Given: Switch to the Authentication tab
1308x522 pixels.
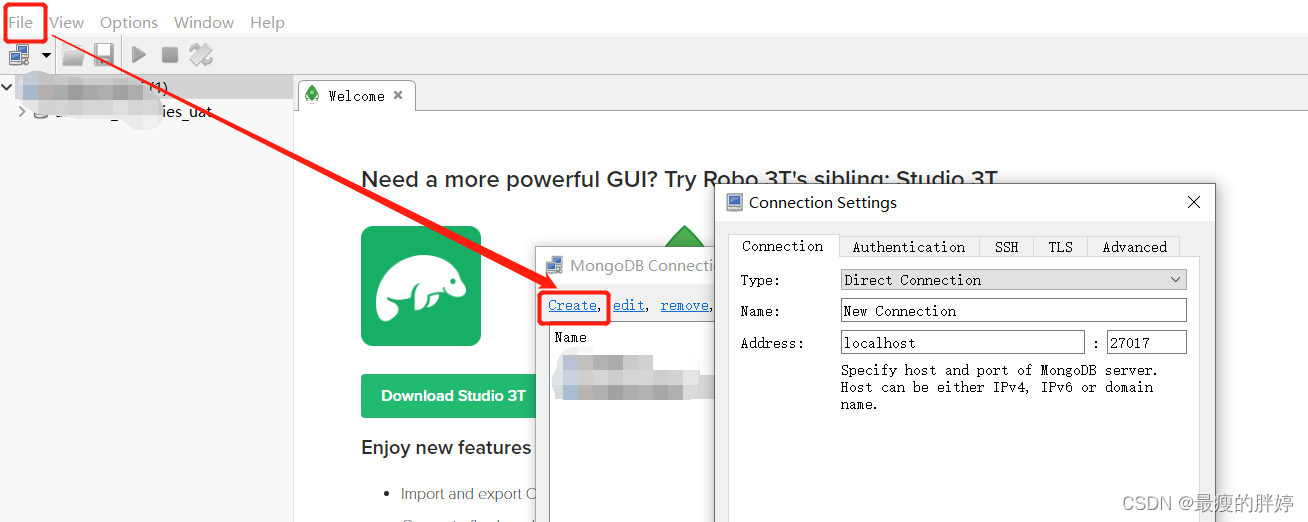Looking at the screenshot, I should [909, 247].
